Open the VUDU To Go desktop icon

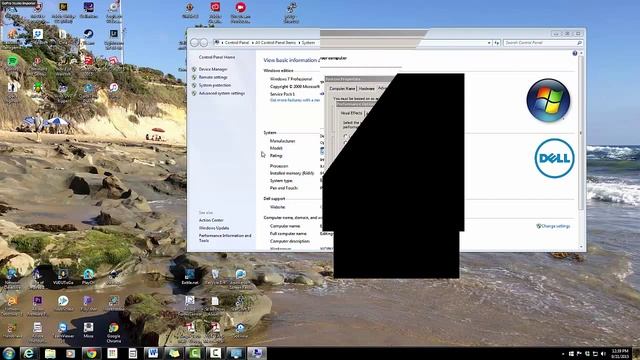pyautogui.click(x=63, y=277)
